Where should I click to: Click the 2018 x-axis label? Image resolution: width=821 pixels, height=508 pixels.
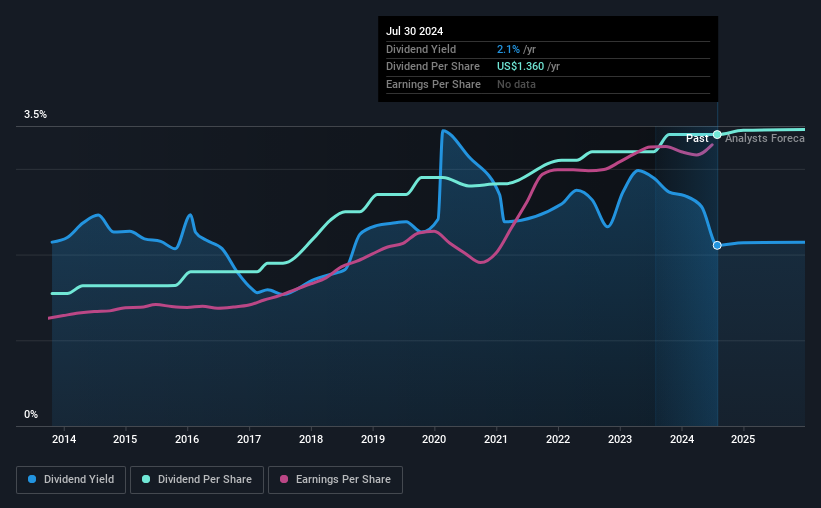click(311, 439)
